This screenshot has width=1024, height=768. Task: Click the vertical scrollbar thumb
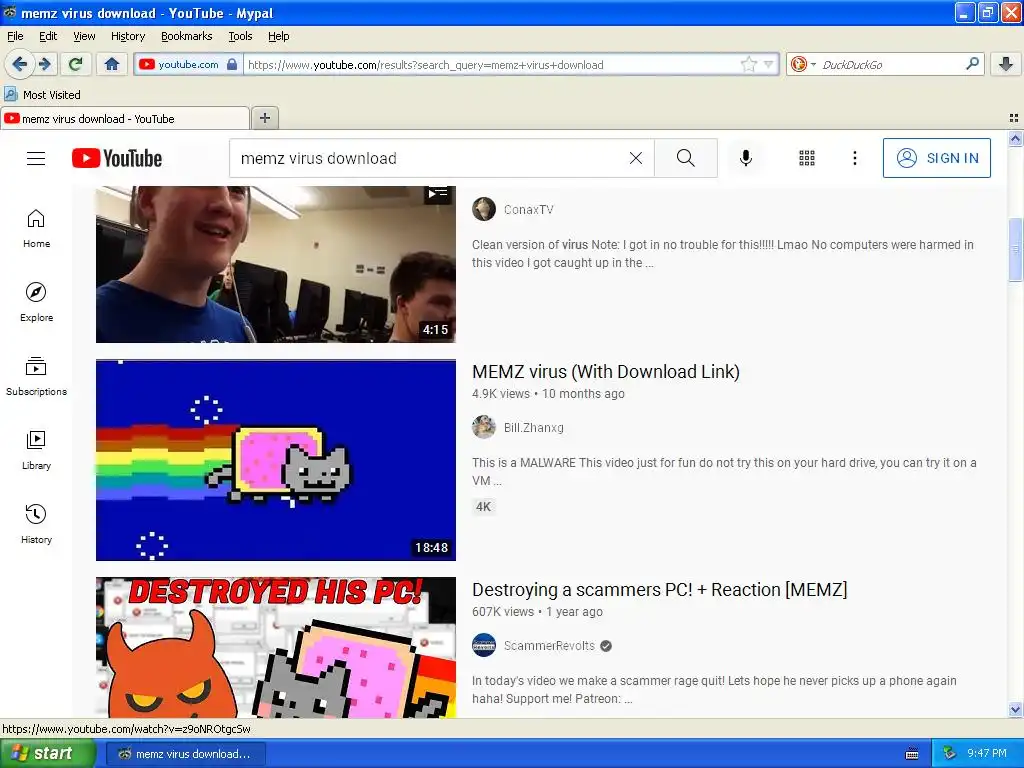1015,249
